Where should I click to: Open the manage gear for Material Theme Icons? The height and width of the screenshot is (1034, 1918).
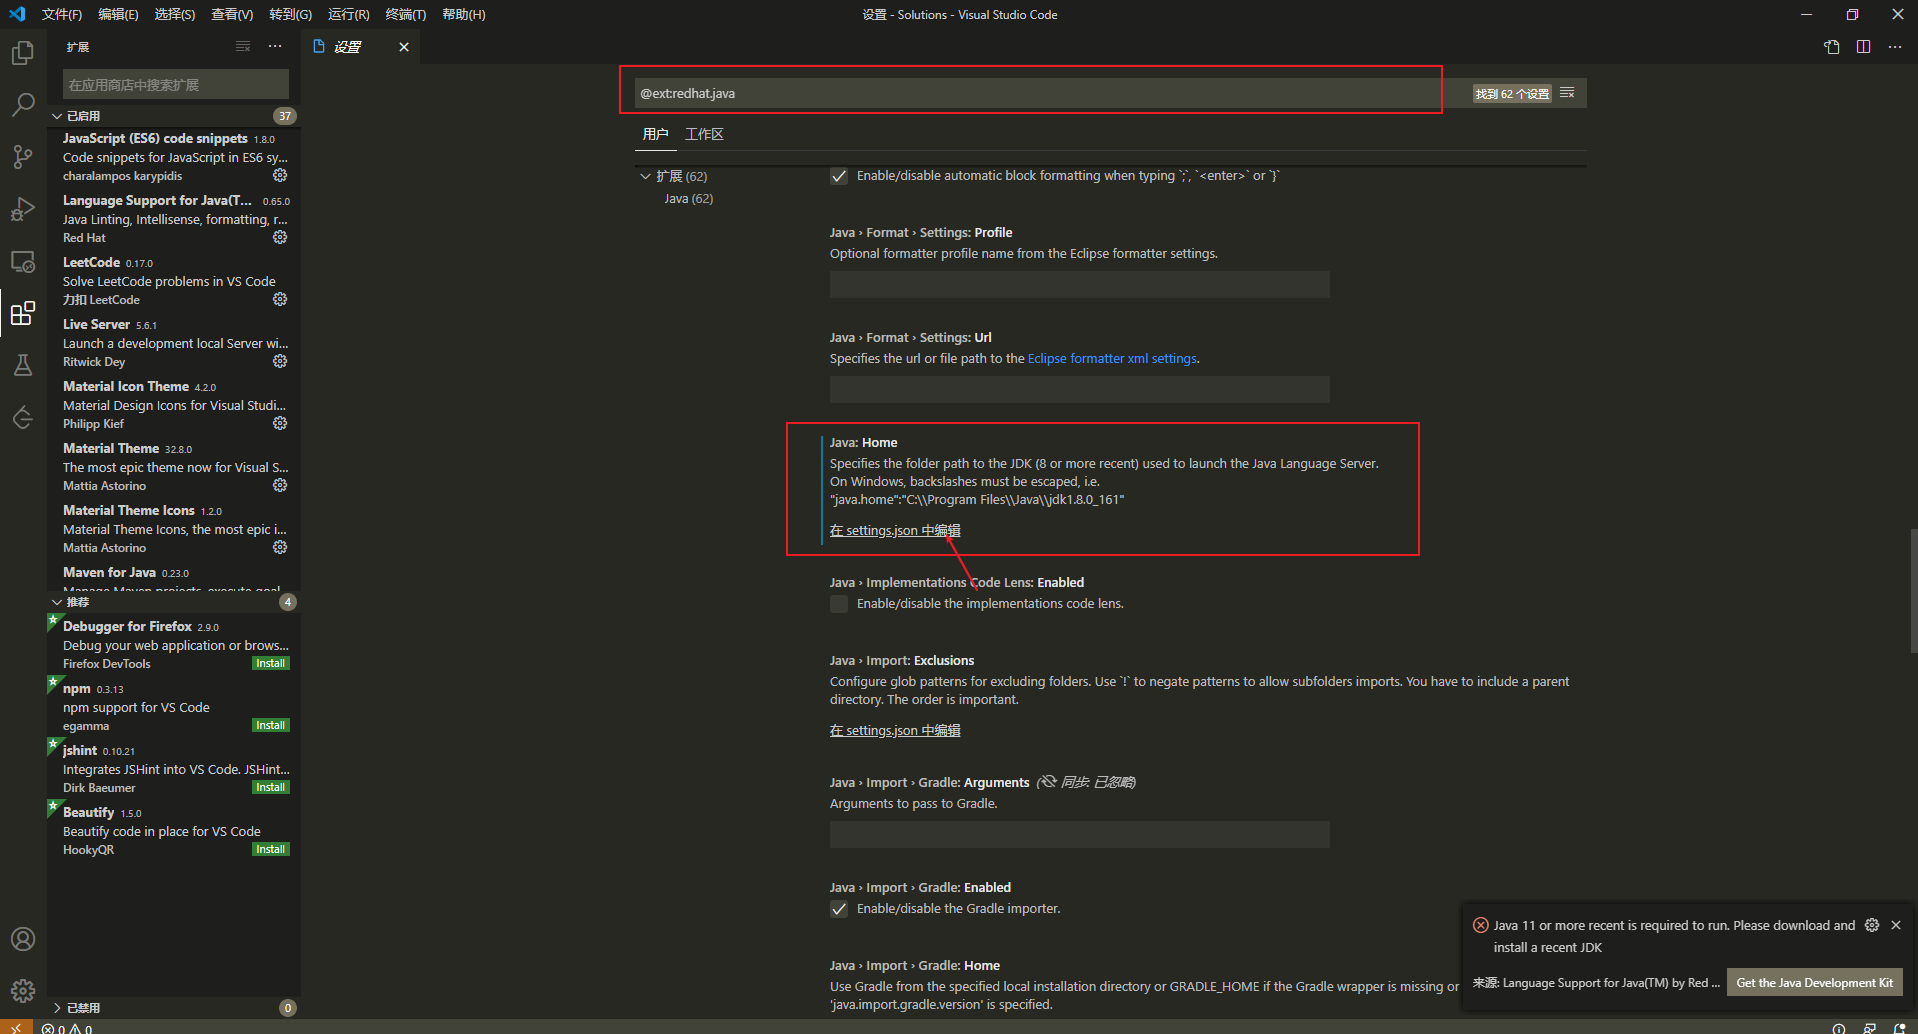coord(280,547)
